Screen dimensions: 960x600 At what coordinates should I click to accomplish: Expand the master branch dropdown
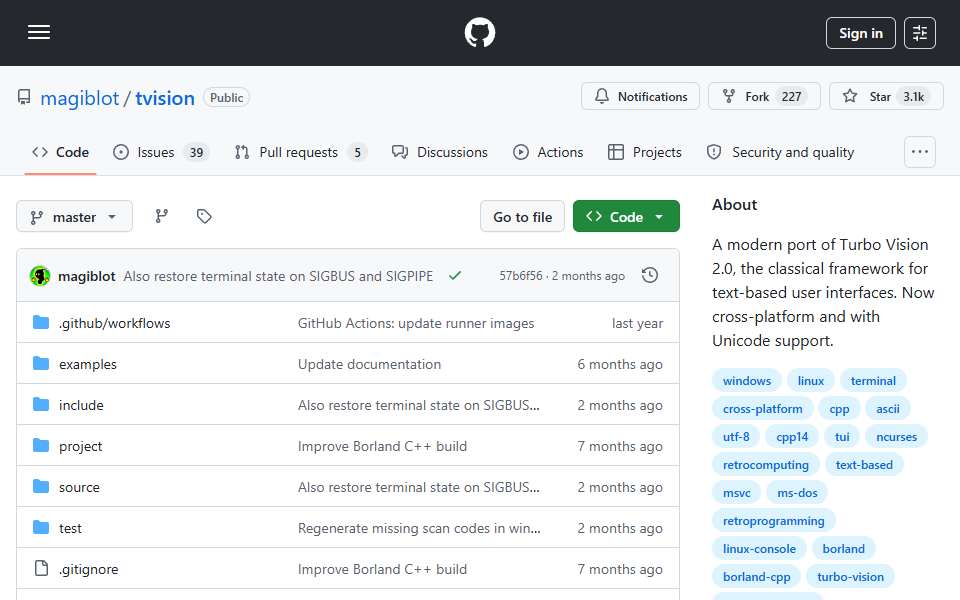(x=74, y=217)
